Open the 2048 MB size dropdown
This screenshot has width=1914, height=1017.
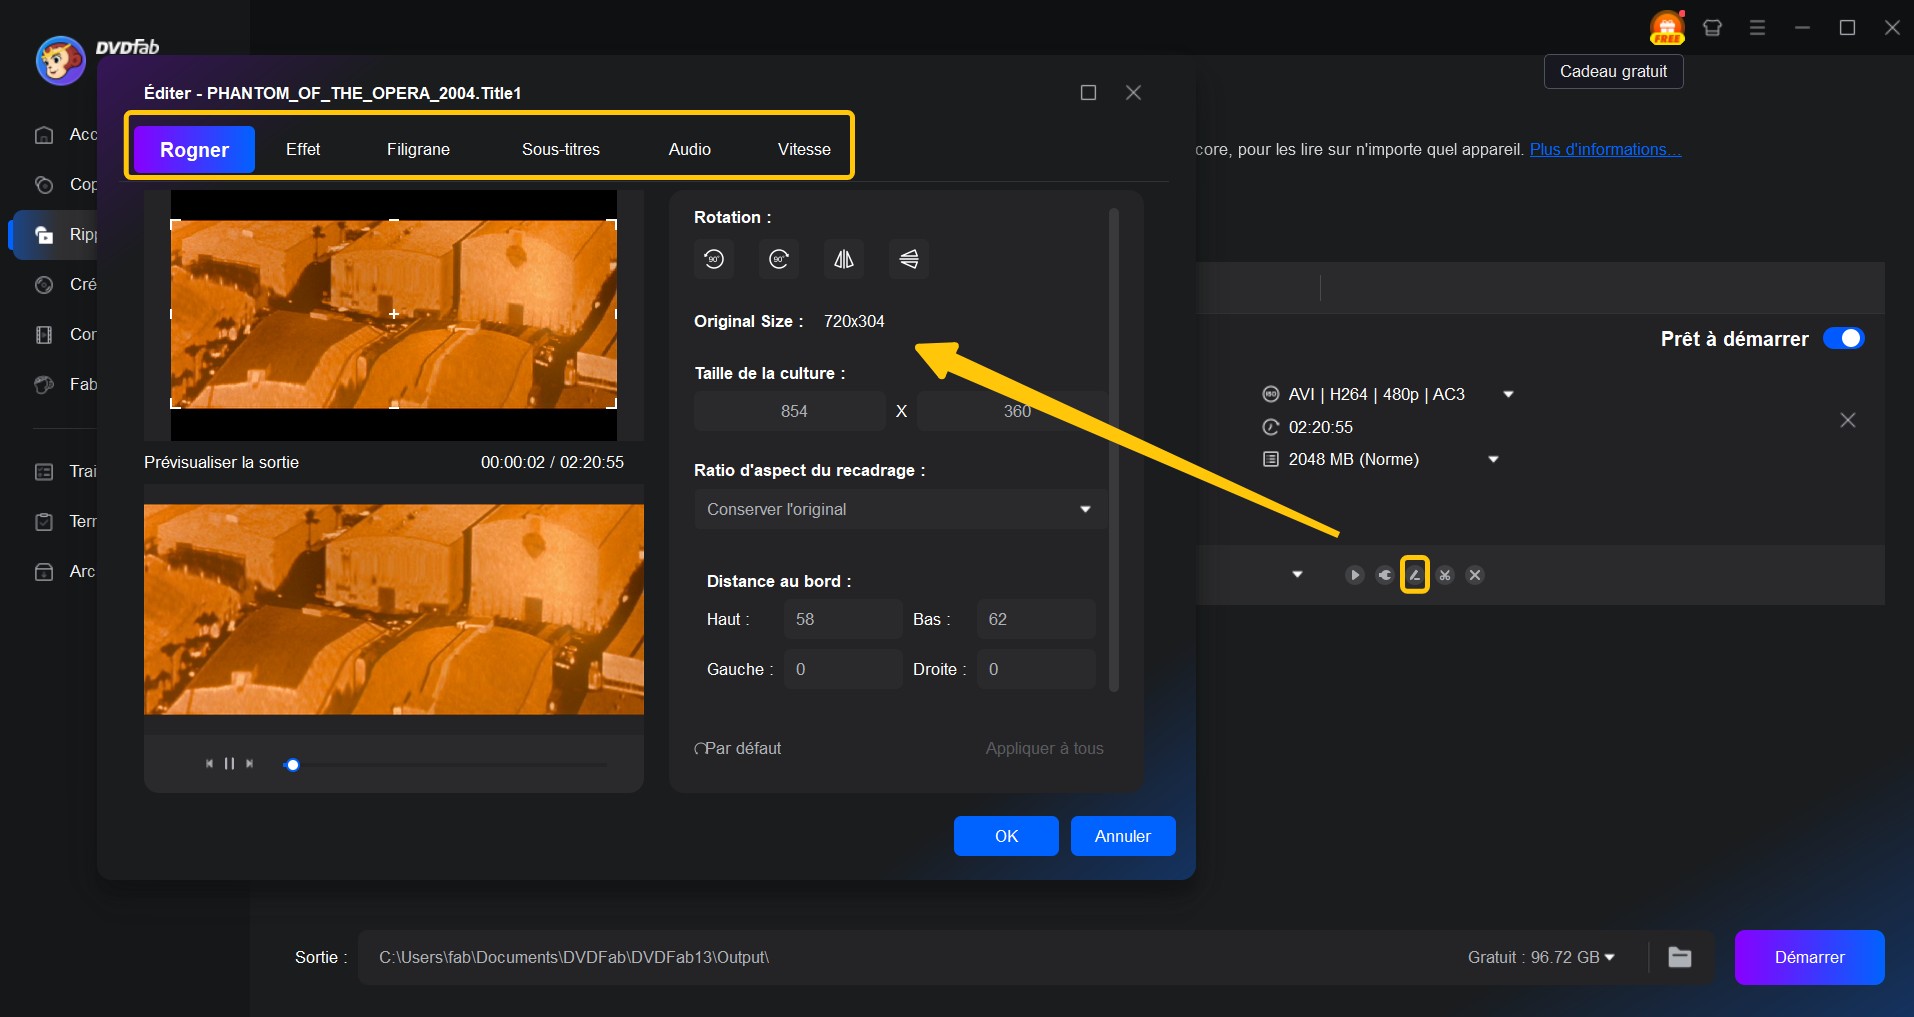[1493, 460]
